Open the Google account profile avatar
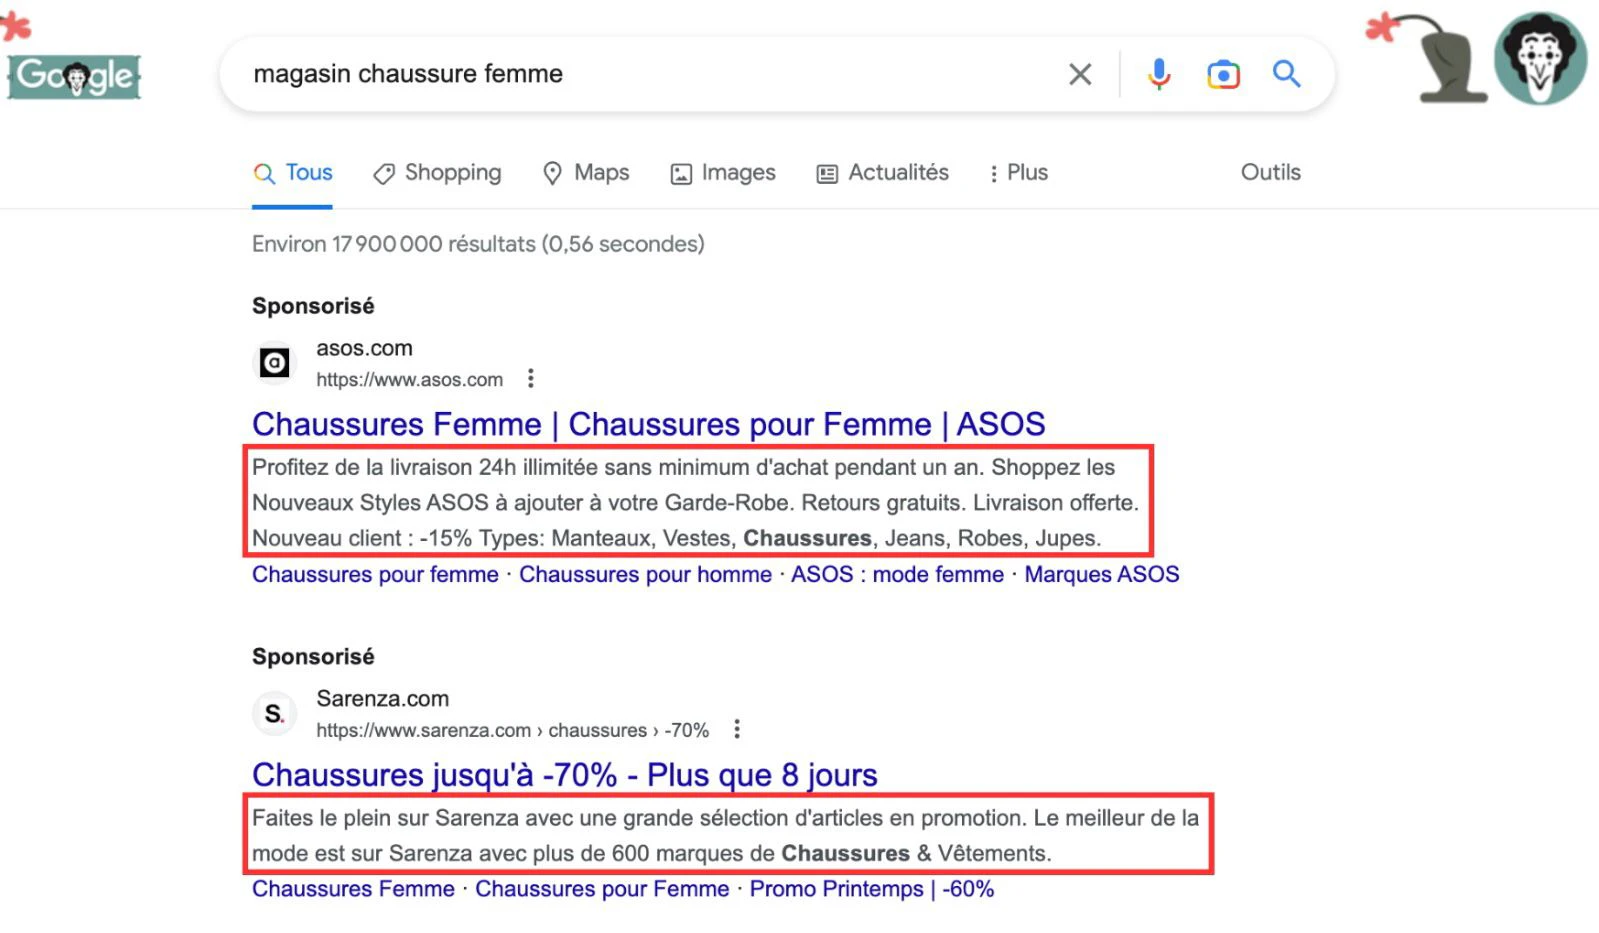Viewport: 1599px width, 933px height. [x=1540, y=58]
